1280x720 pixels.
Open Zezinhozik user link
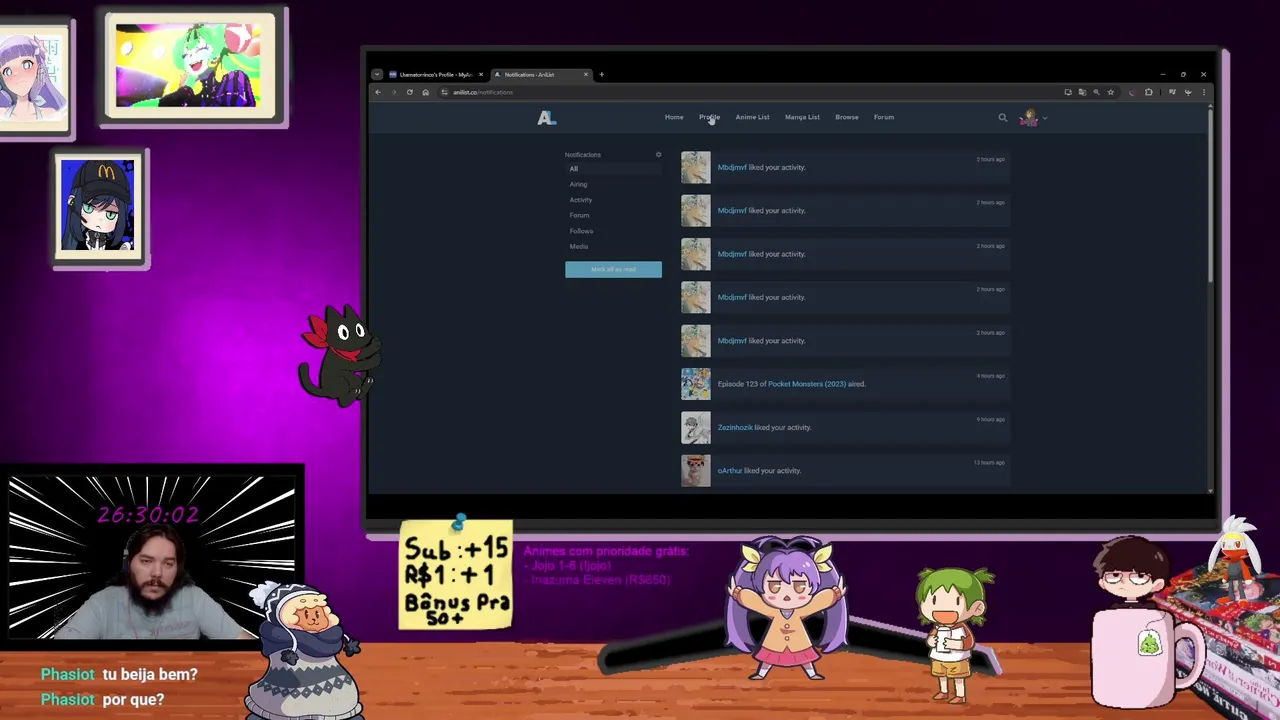pyautogui.click(x=735, y=427)
